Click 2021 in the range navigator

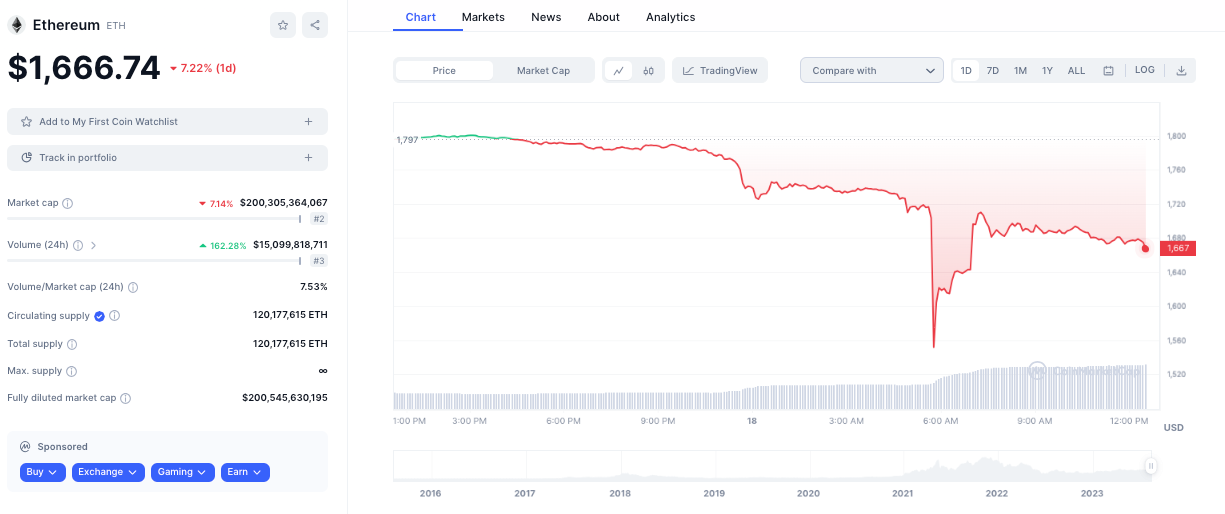(903, 494)
